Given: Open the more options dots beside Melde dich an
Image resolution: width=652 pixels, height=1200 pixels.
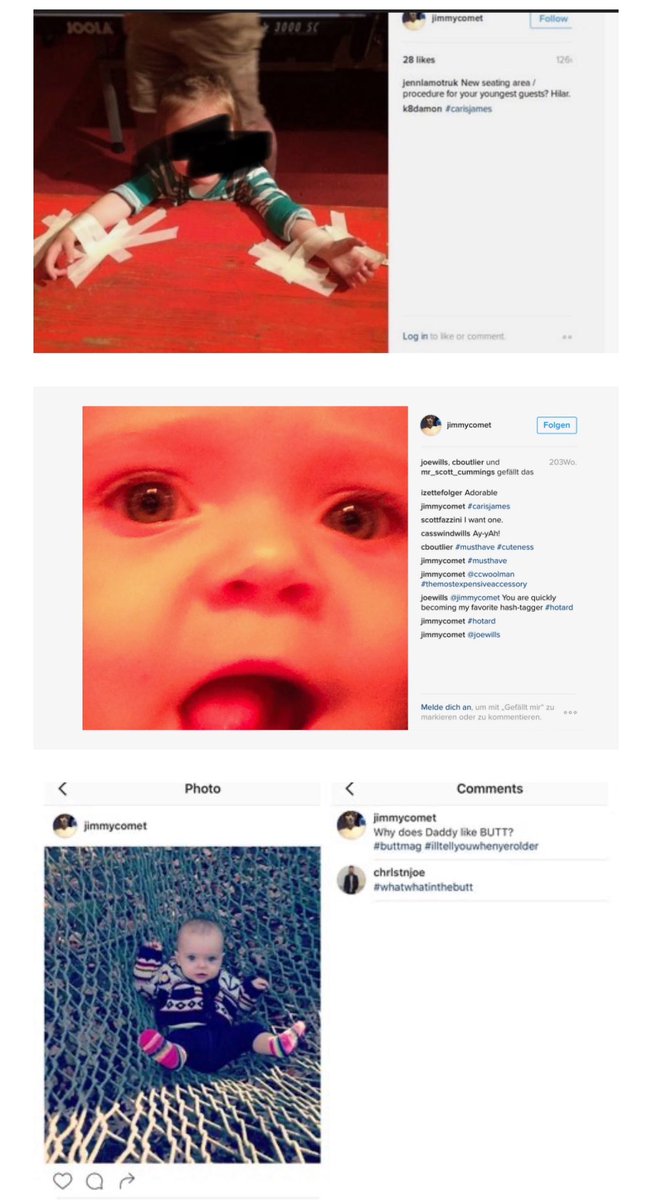Looking at the screenshot, I should 570,712.
